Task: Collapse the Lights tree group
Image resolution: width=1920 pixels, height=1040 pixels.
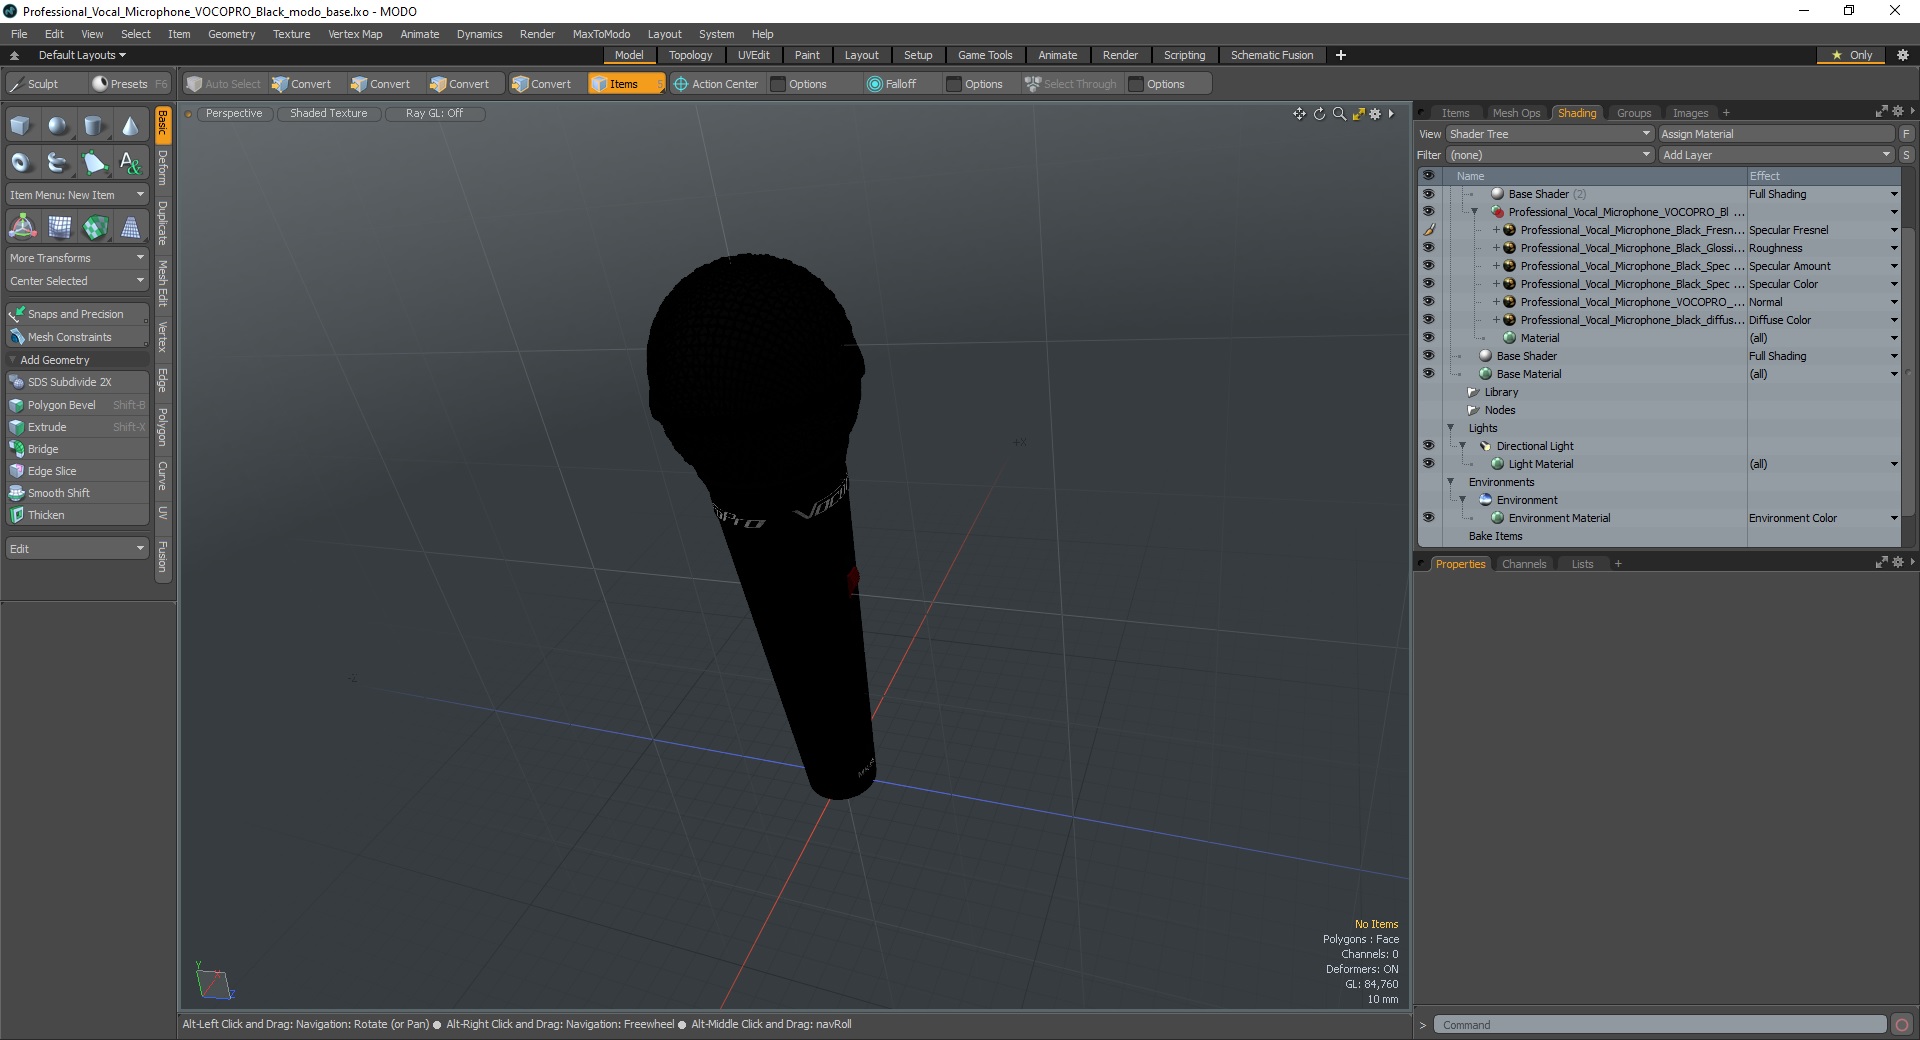Action: pos(1451,428)
